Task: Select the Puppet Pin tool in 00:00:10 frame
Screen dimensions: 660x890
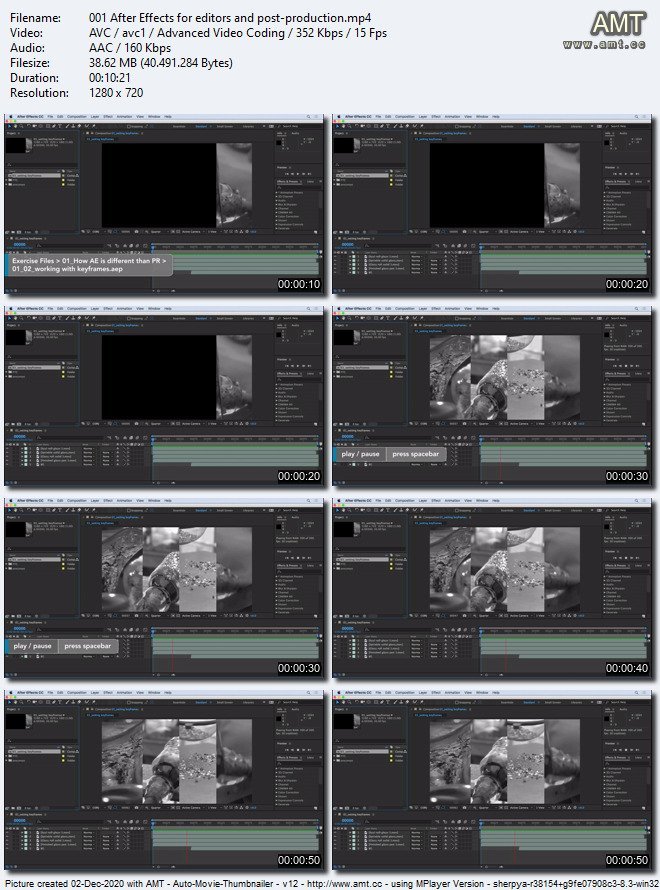Action: pos(94,126)
